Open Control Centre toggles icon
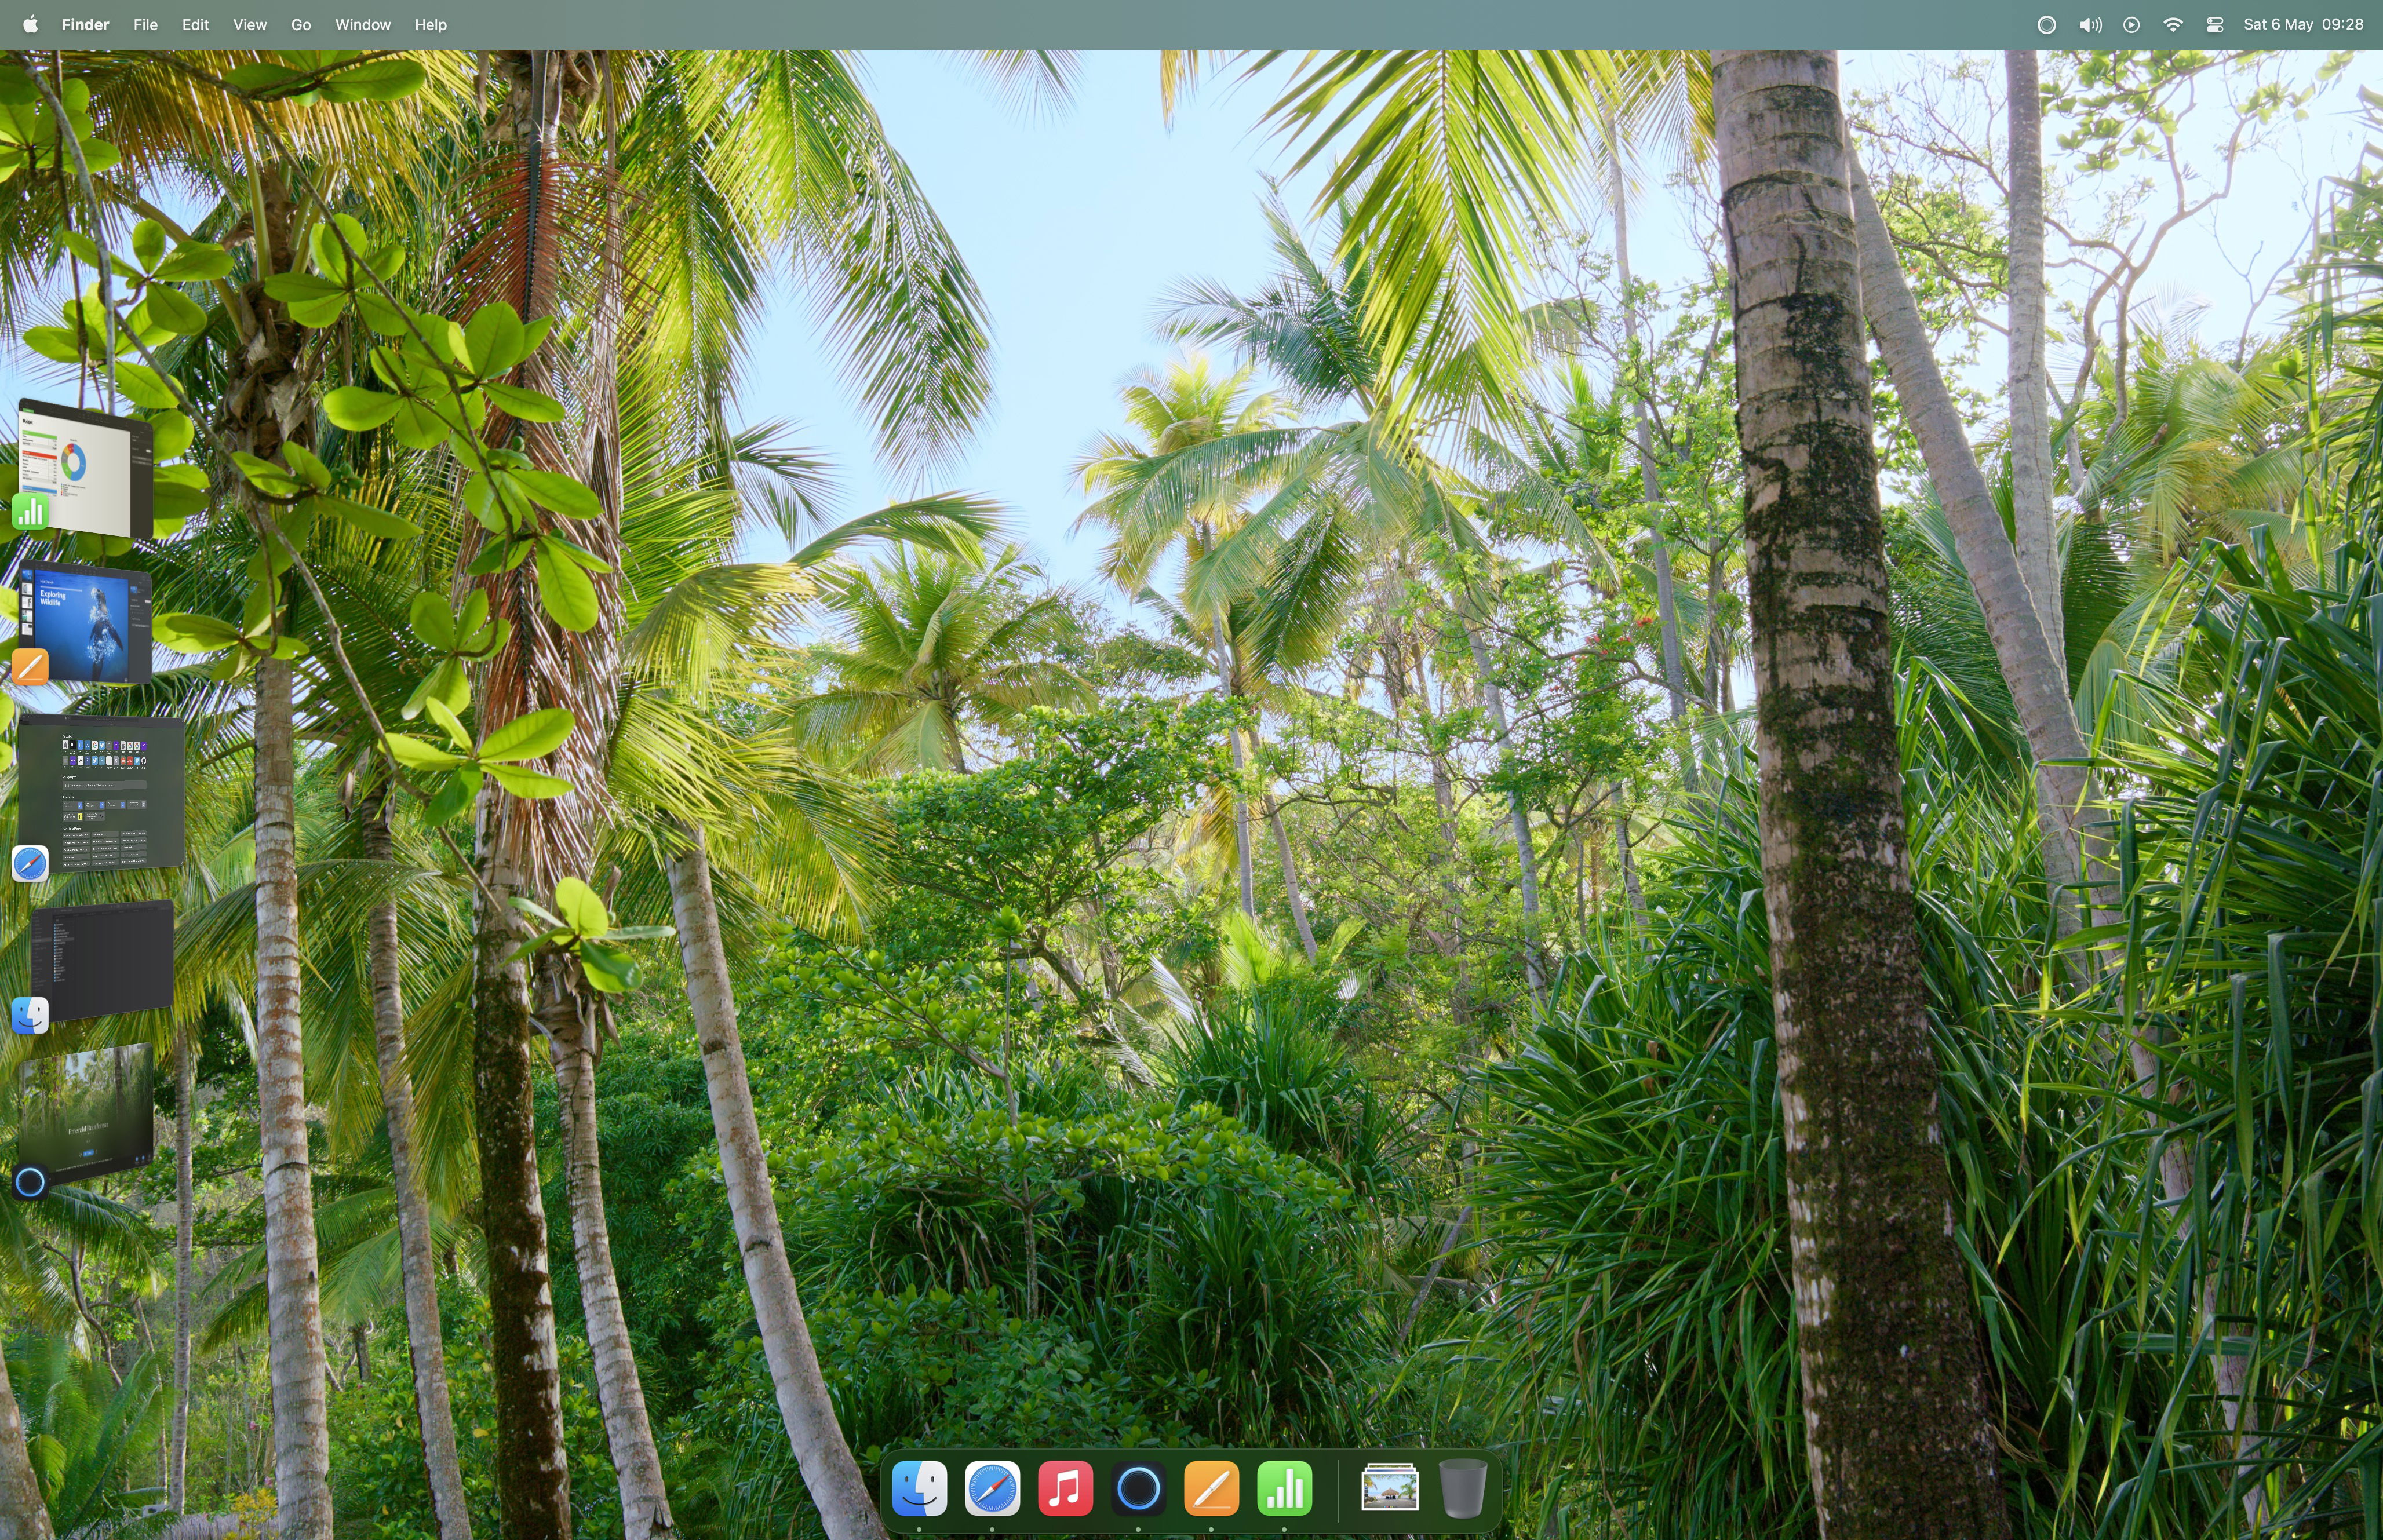Image resolution: width=2383 pixels, height=1540 pixels. 2214,25
